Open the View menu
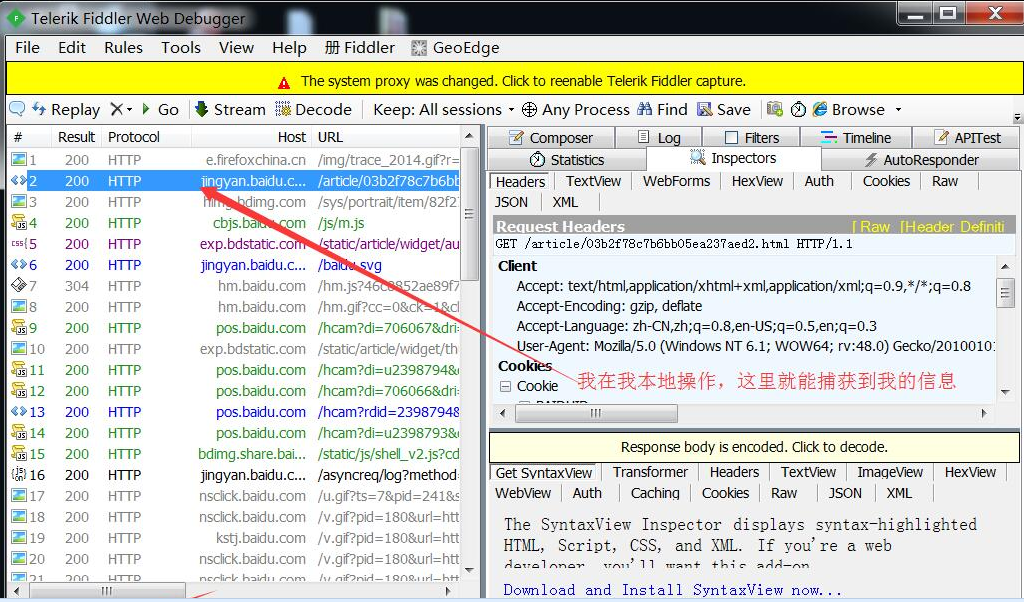This screenshot has height=602, width=1024. 236,48
